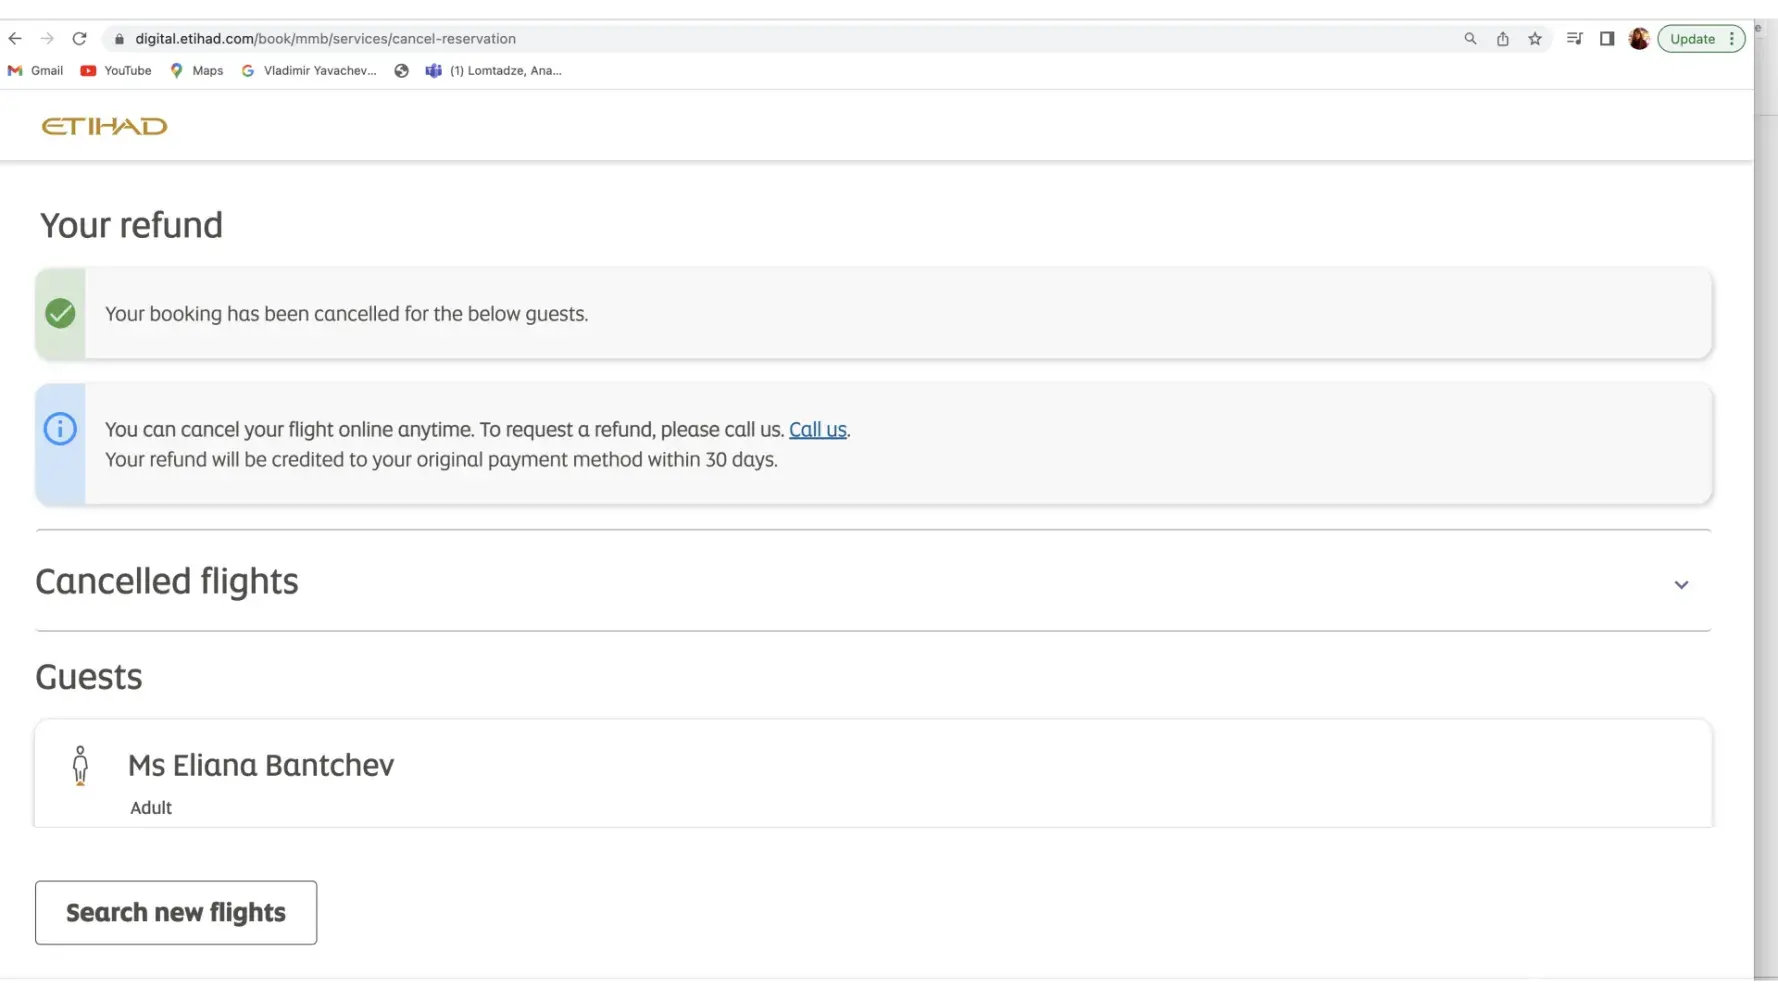Screen dimensions: 1778x1000
Task: Open the Chrome profile avatar
Action: click(x=1639, y=39)
